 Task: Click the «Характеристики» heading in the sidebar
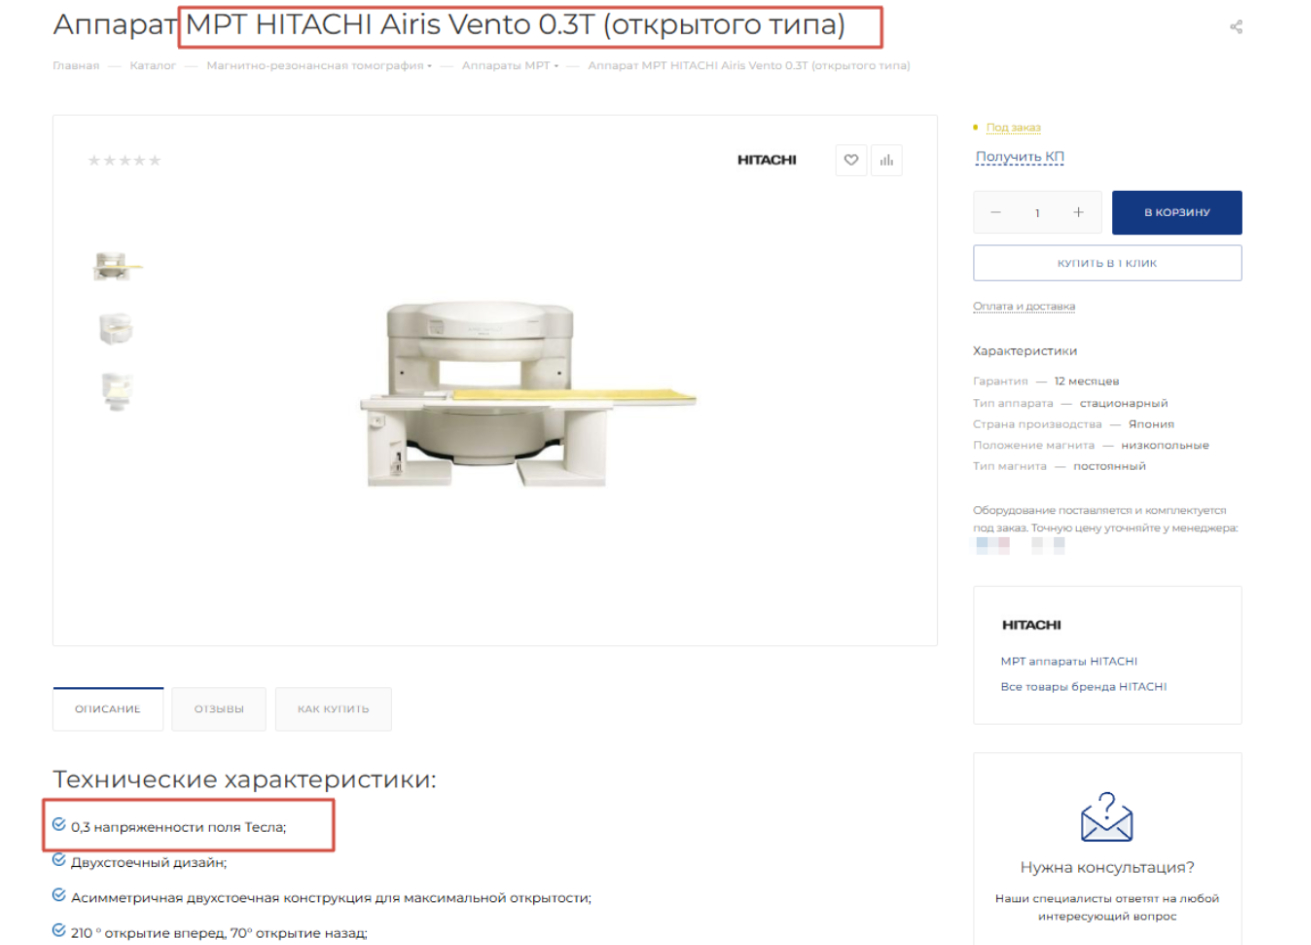1025,351
